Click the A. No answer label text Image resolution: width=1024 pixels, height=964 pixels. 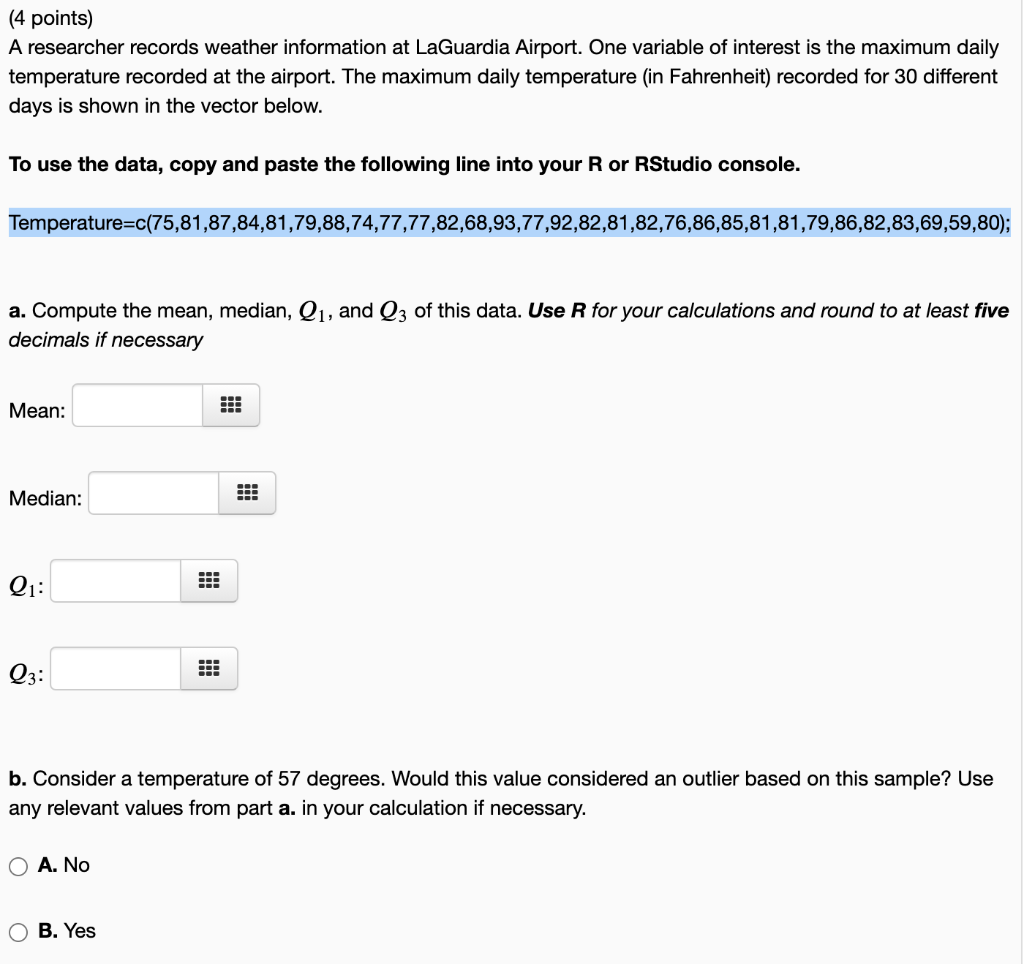65,866
